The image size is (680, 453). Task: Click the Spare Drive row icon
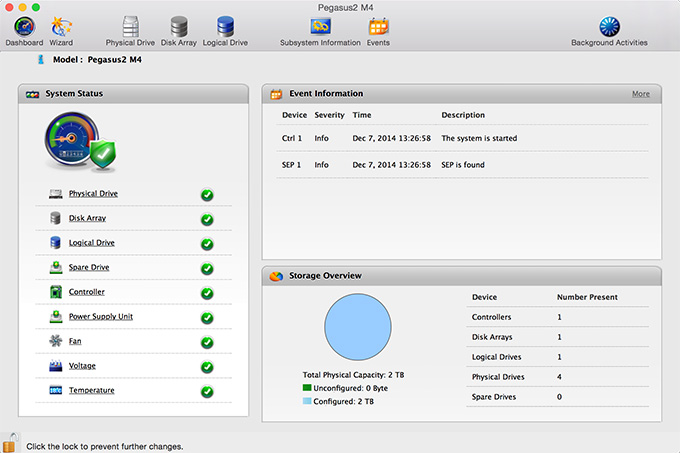click(56, 267)
